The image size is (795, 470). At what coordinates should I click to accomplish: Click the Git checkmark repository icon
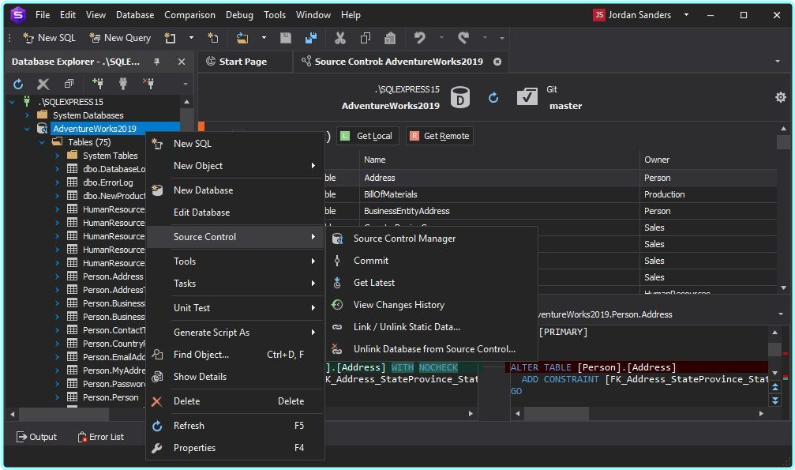pos(527,96)
